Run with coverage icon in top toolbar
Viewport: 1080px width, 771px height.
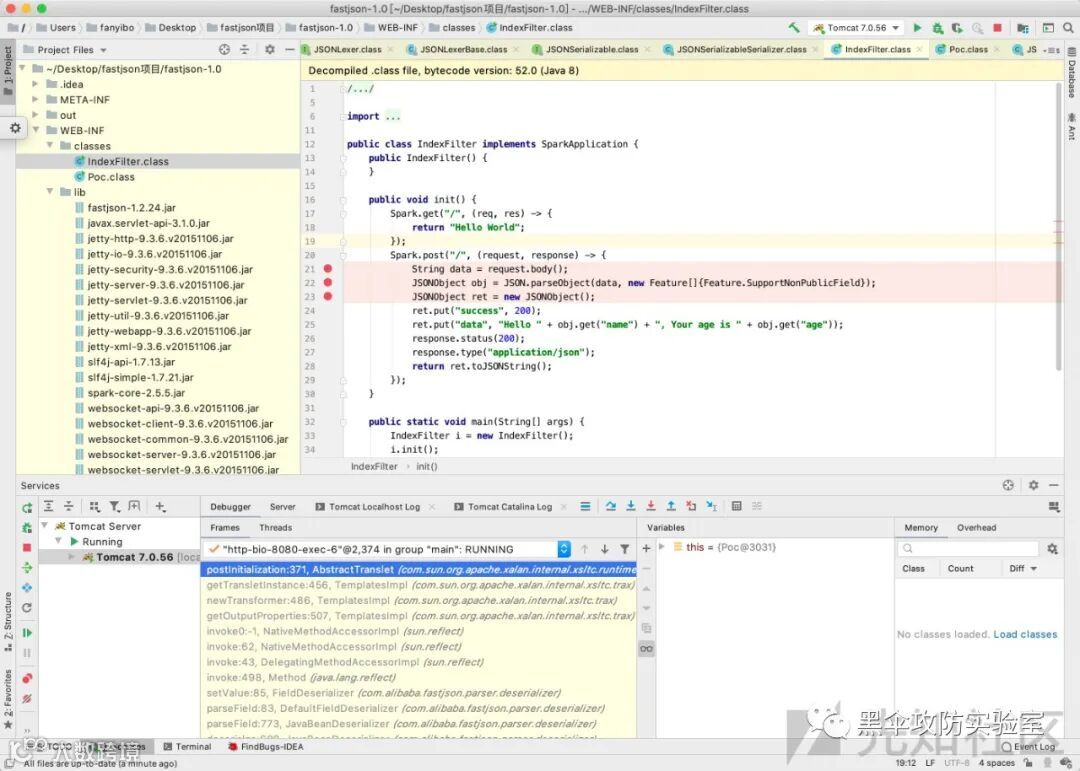click(x=957, y=28)
